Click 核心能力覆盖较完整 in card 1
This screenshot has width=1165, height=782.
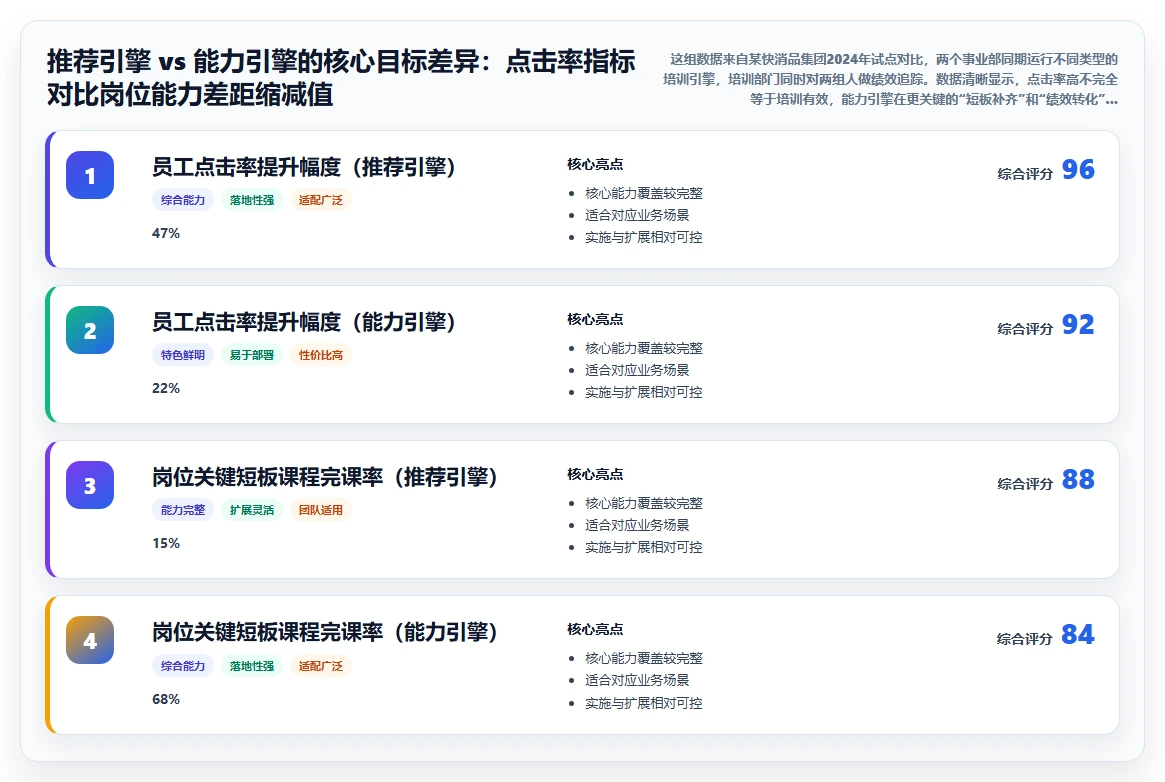[643, 193]
